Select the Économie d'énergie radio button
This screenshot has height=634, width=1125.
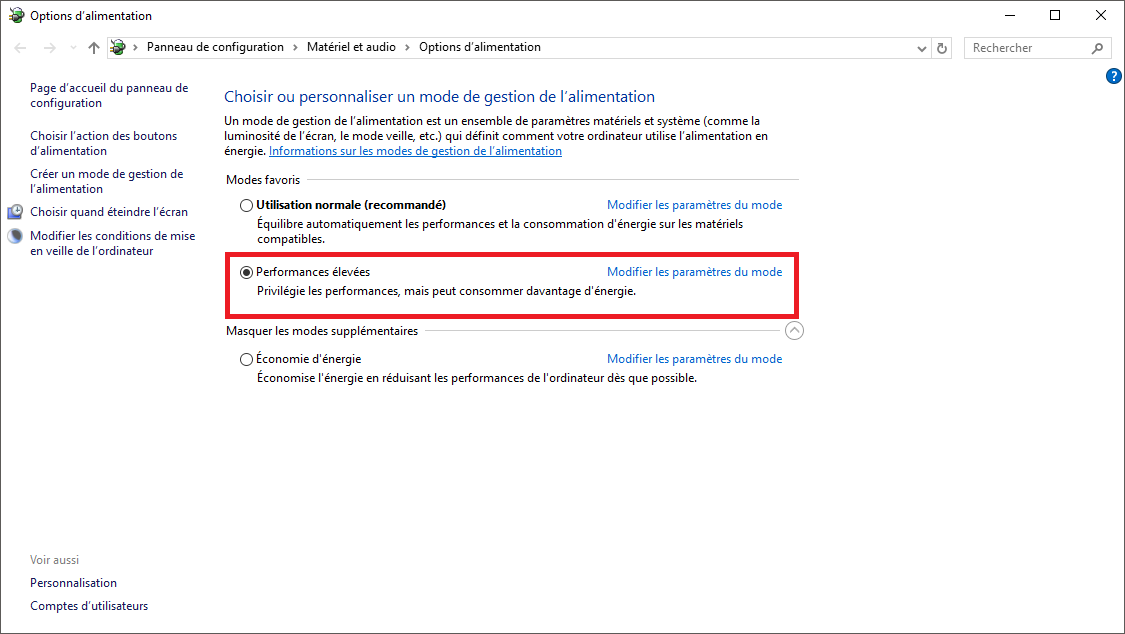[x=247, y=359]
